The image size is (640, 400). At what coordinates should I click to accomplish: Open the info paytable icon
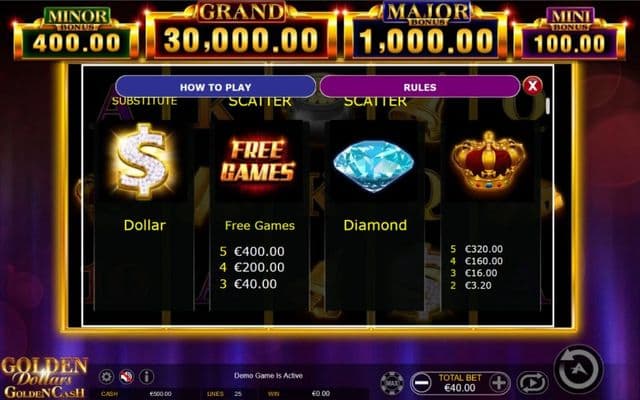point(147,376)
